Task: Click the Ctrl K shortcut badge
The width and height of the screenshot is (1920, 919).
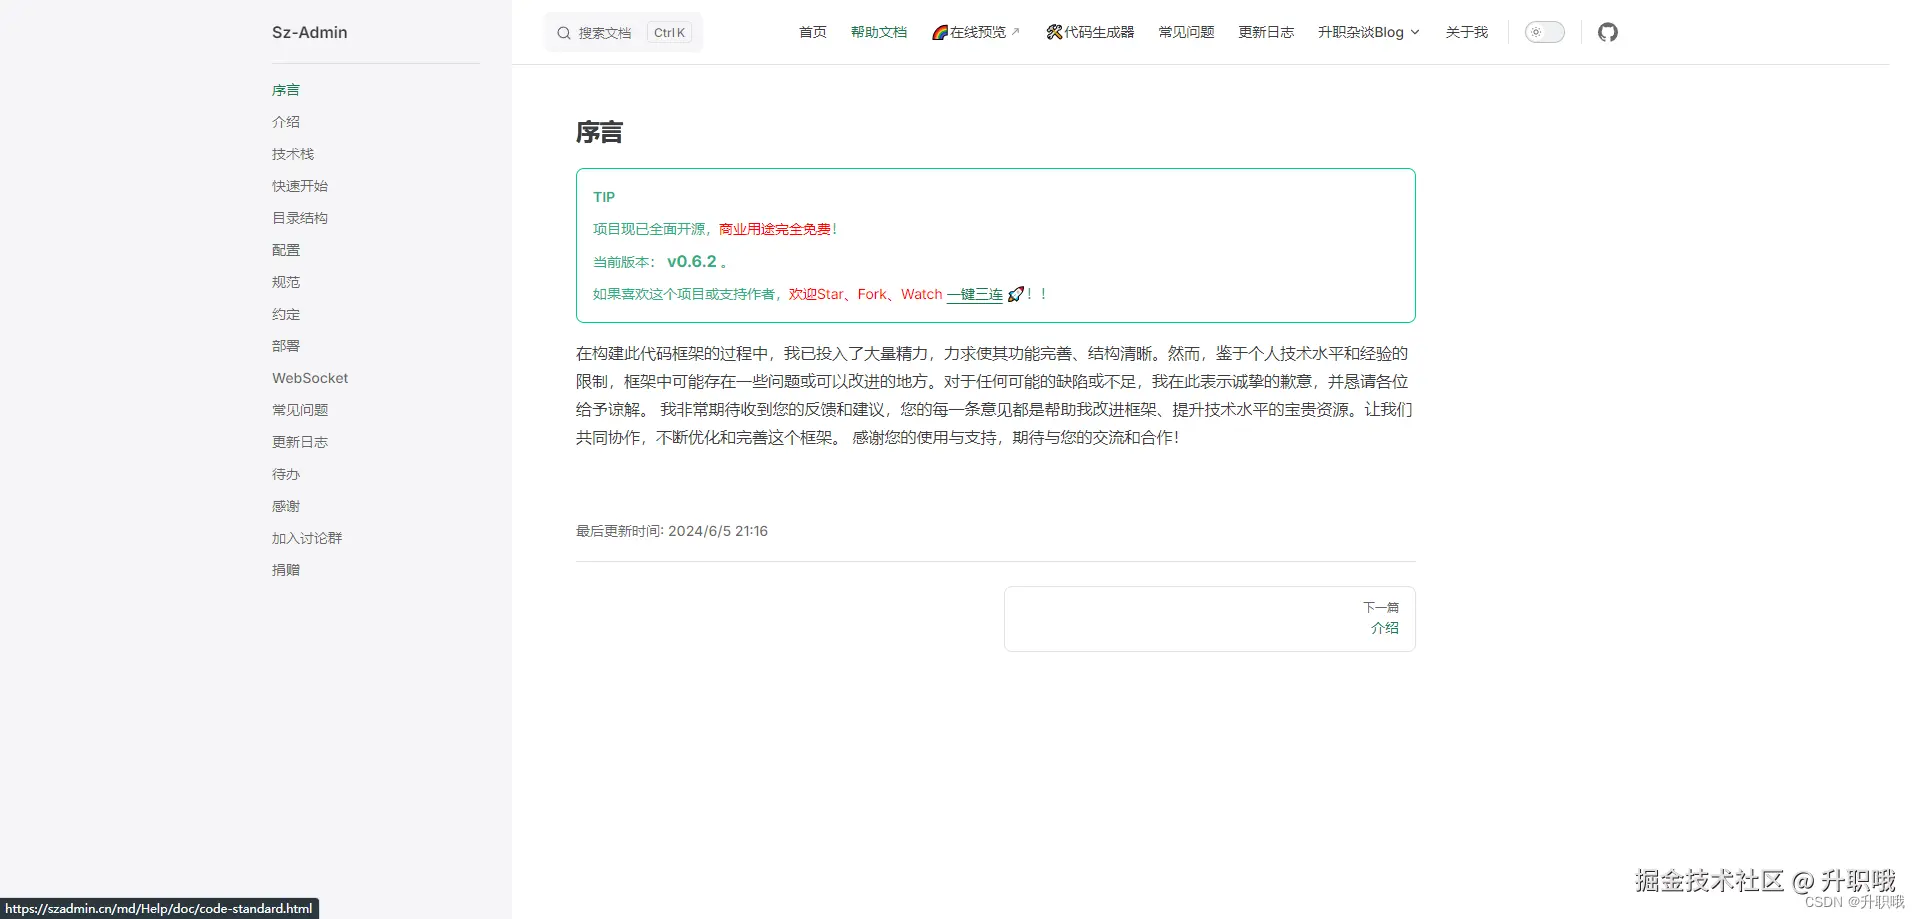Action: point(668,32)
